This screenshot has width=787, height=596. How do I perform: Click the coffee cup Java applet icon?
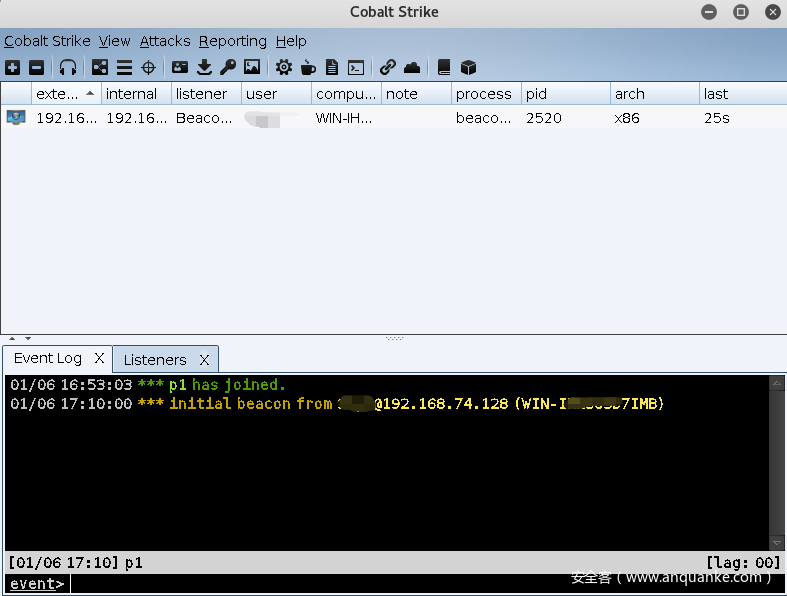coord(308,68)
